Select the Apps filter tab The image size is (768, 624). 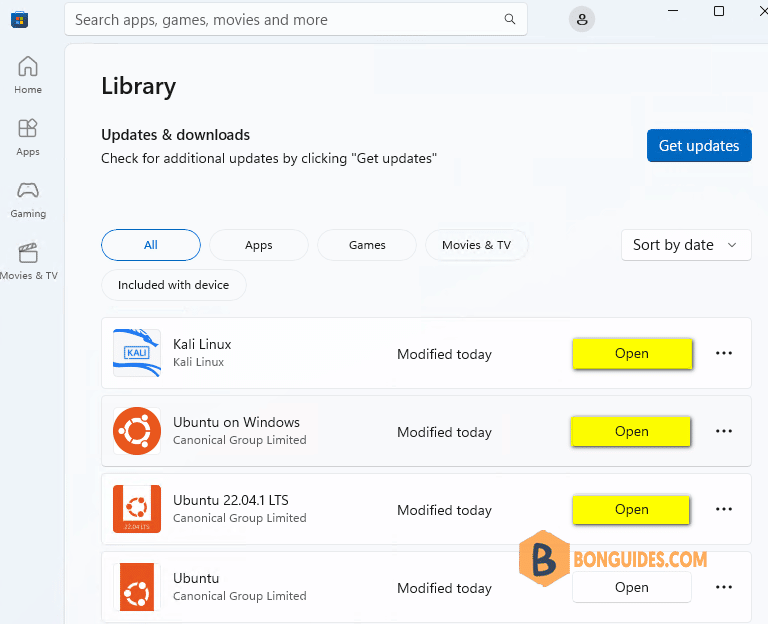pyautogui.click(x=259, y=245)
